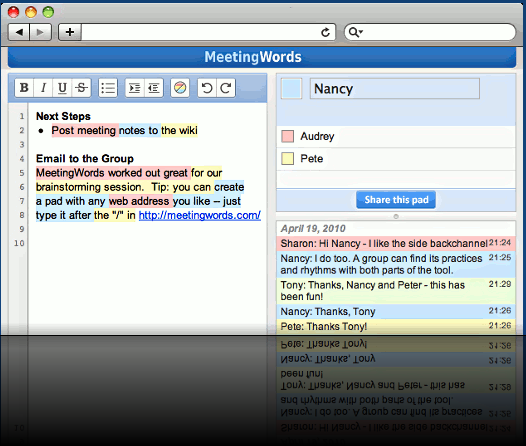
Task: Click Tony's 'this has been fun!' message
Action: pyautogui.click(x=396, y=291)
